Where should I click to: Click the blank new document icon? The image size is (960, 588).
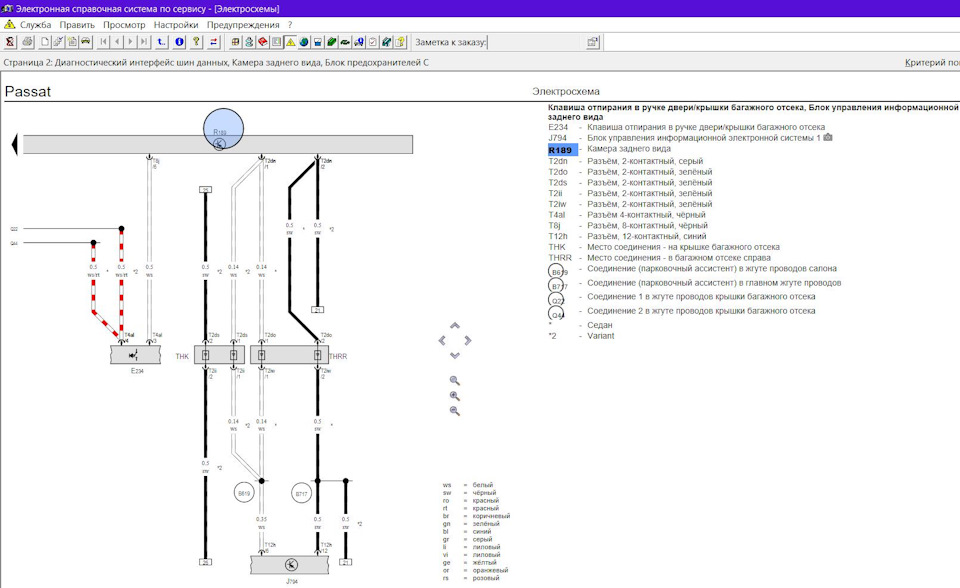tap(45, 42)
